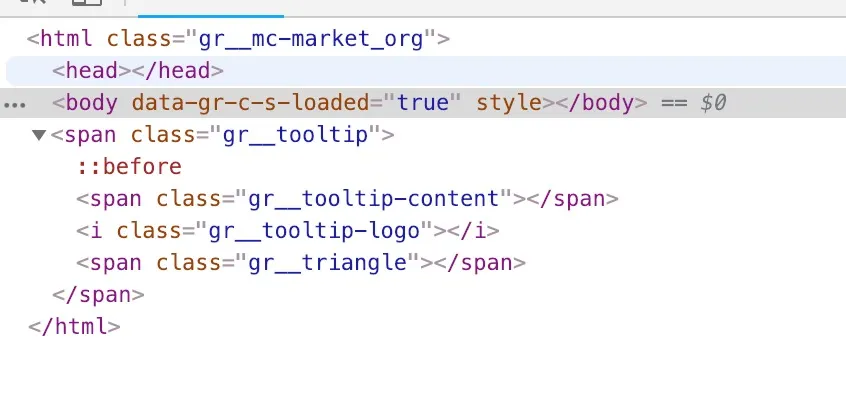Click the $0 console reference marker

click(712, 102)
